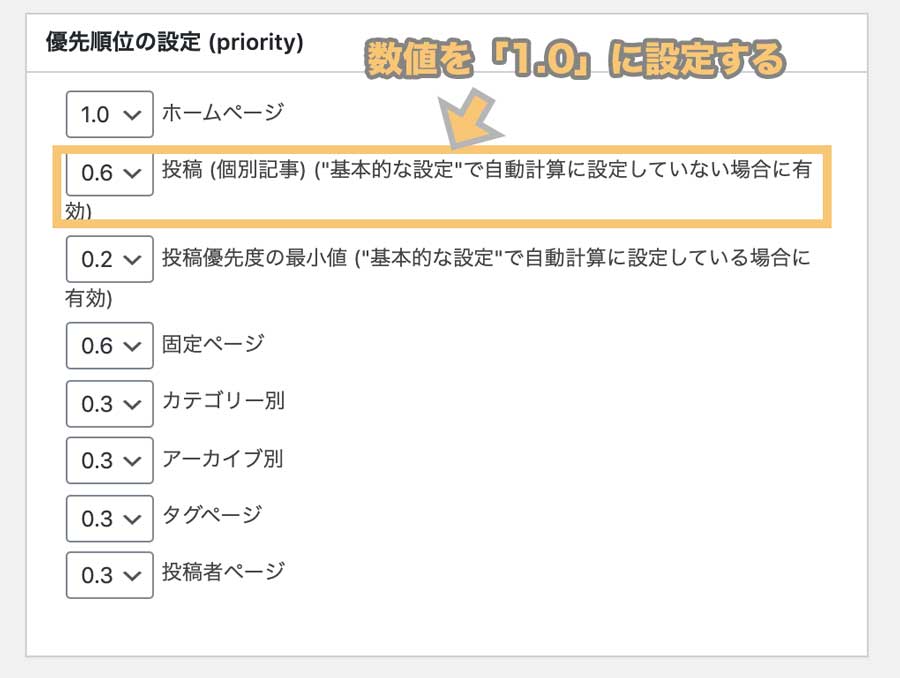Open the ホームページ priority dropdown
The width and height of the screenshot is (900, 678).
[x=110, y=114]
